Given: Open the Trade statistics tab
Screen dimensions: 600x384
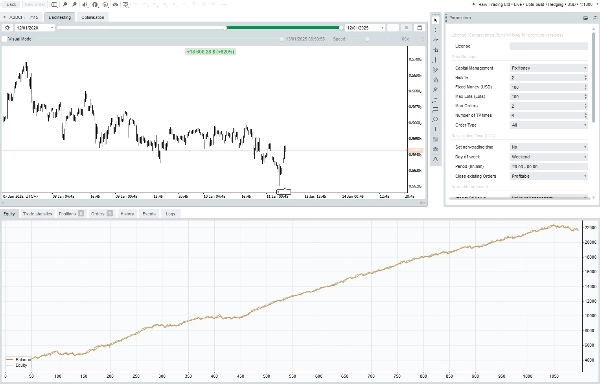Looking at the screenshot, I should point(37,214).
